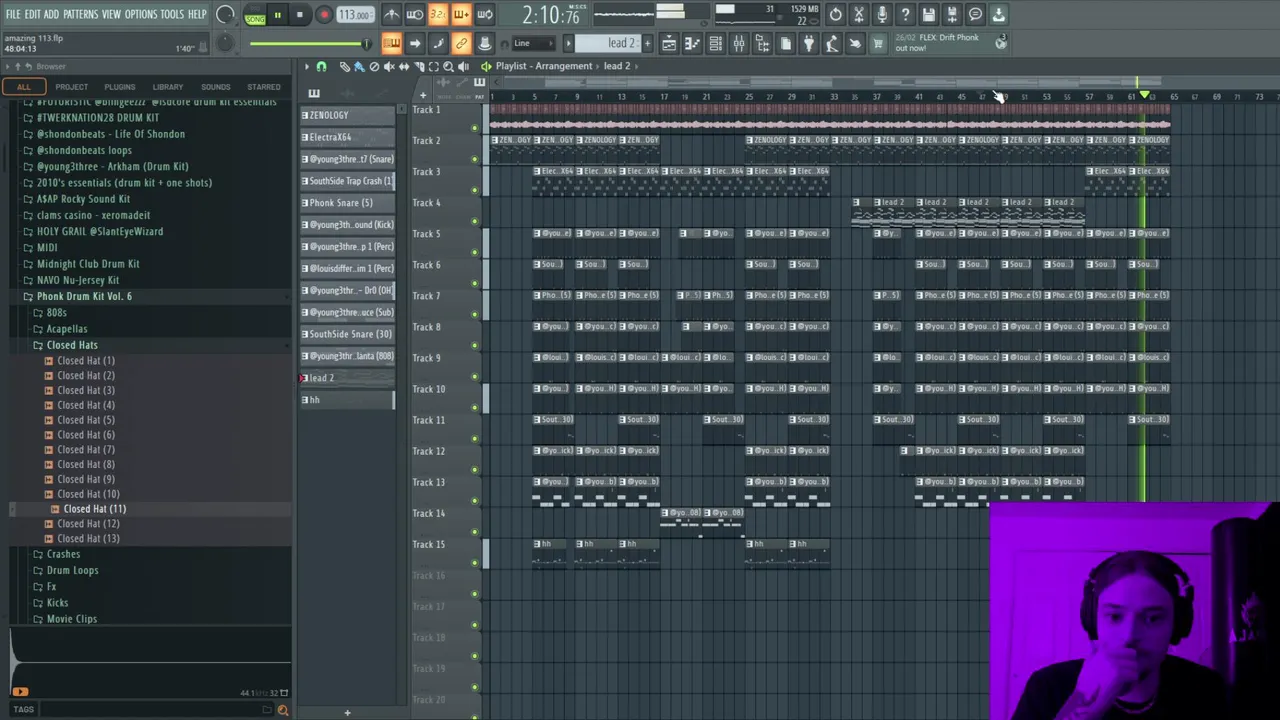Select the Delete tool in playlist
This screenshot has height=720, width=1280.
(374, 66)
